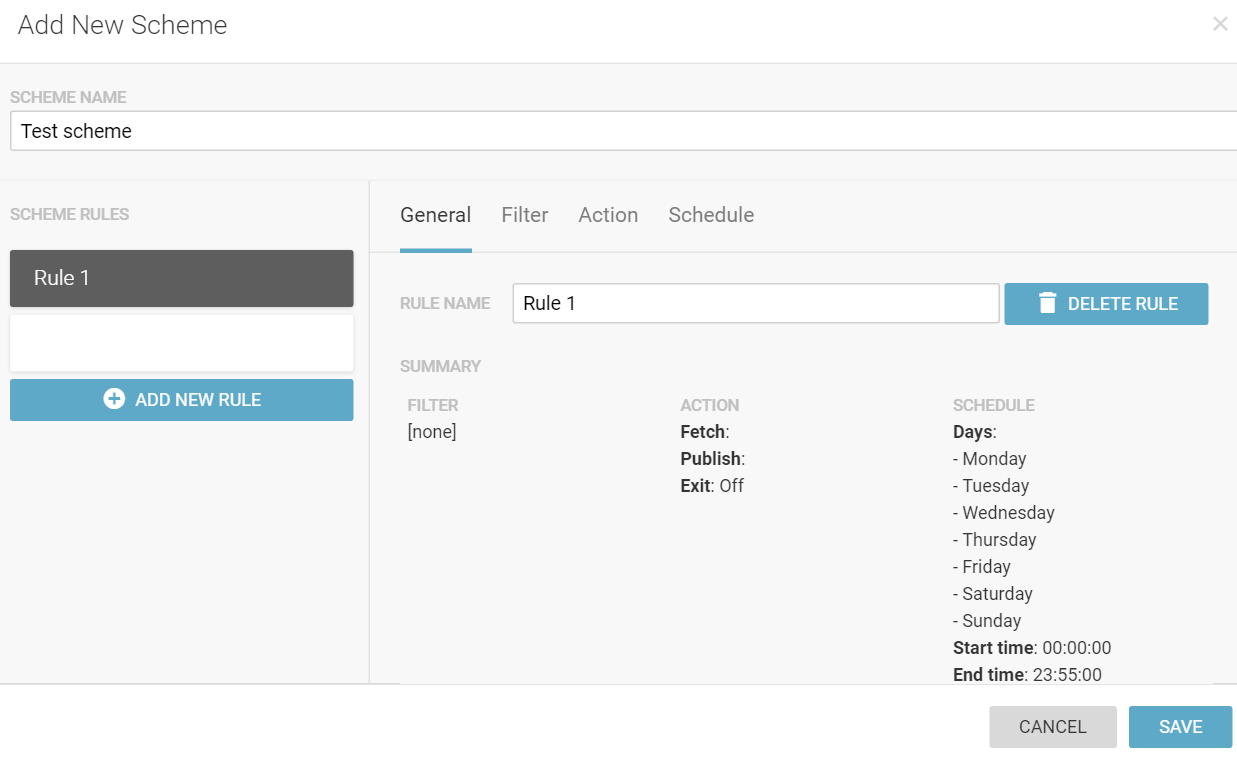Focus the Scheme Name text field

pyautogui.click(x=620, y=131)
